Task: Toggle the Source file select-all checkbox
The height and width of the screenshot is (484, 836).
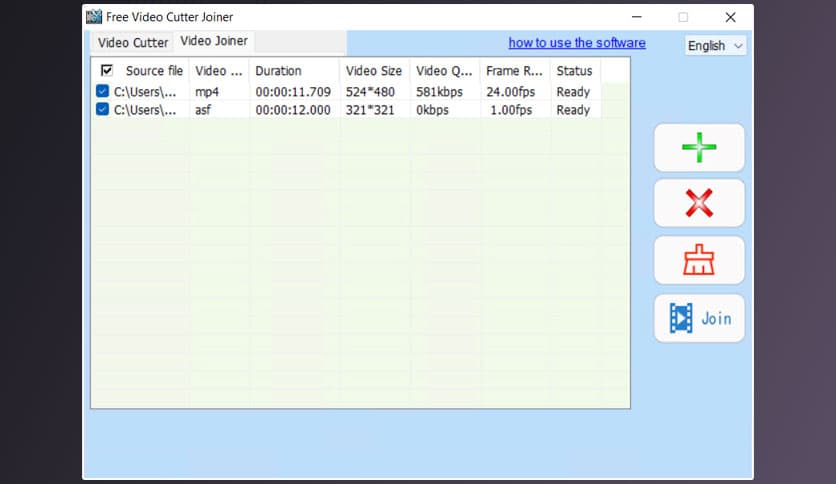Action: (x=107, y=71)
